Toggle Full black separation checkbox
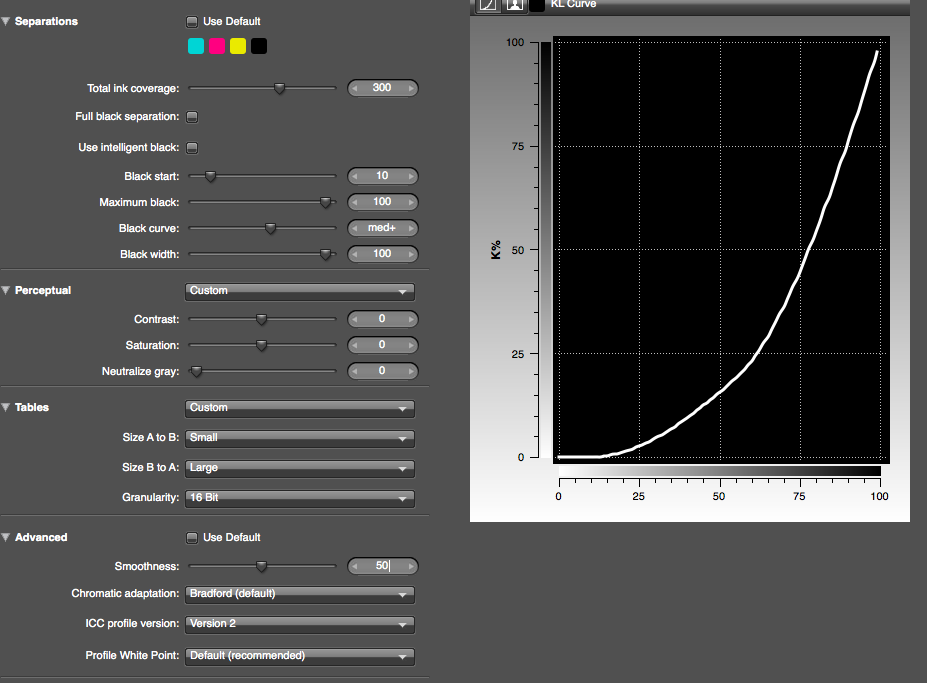 click(x=192, y=117)
